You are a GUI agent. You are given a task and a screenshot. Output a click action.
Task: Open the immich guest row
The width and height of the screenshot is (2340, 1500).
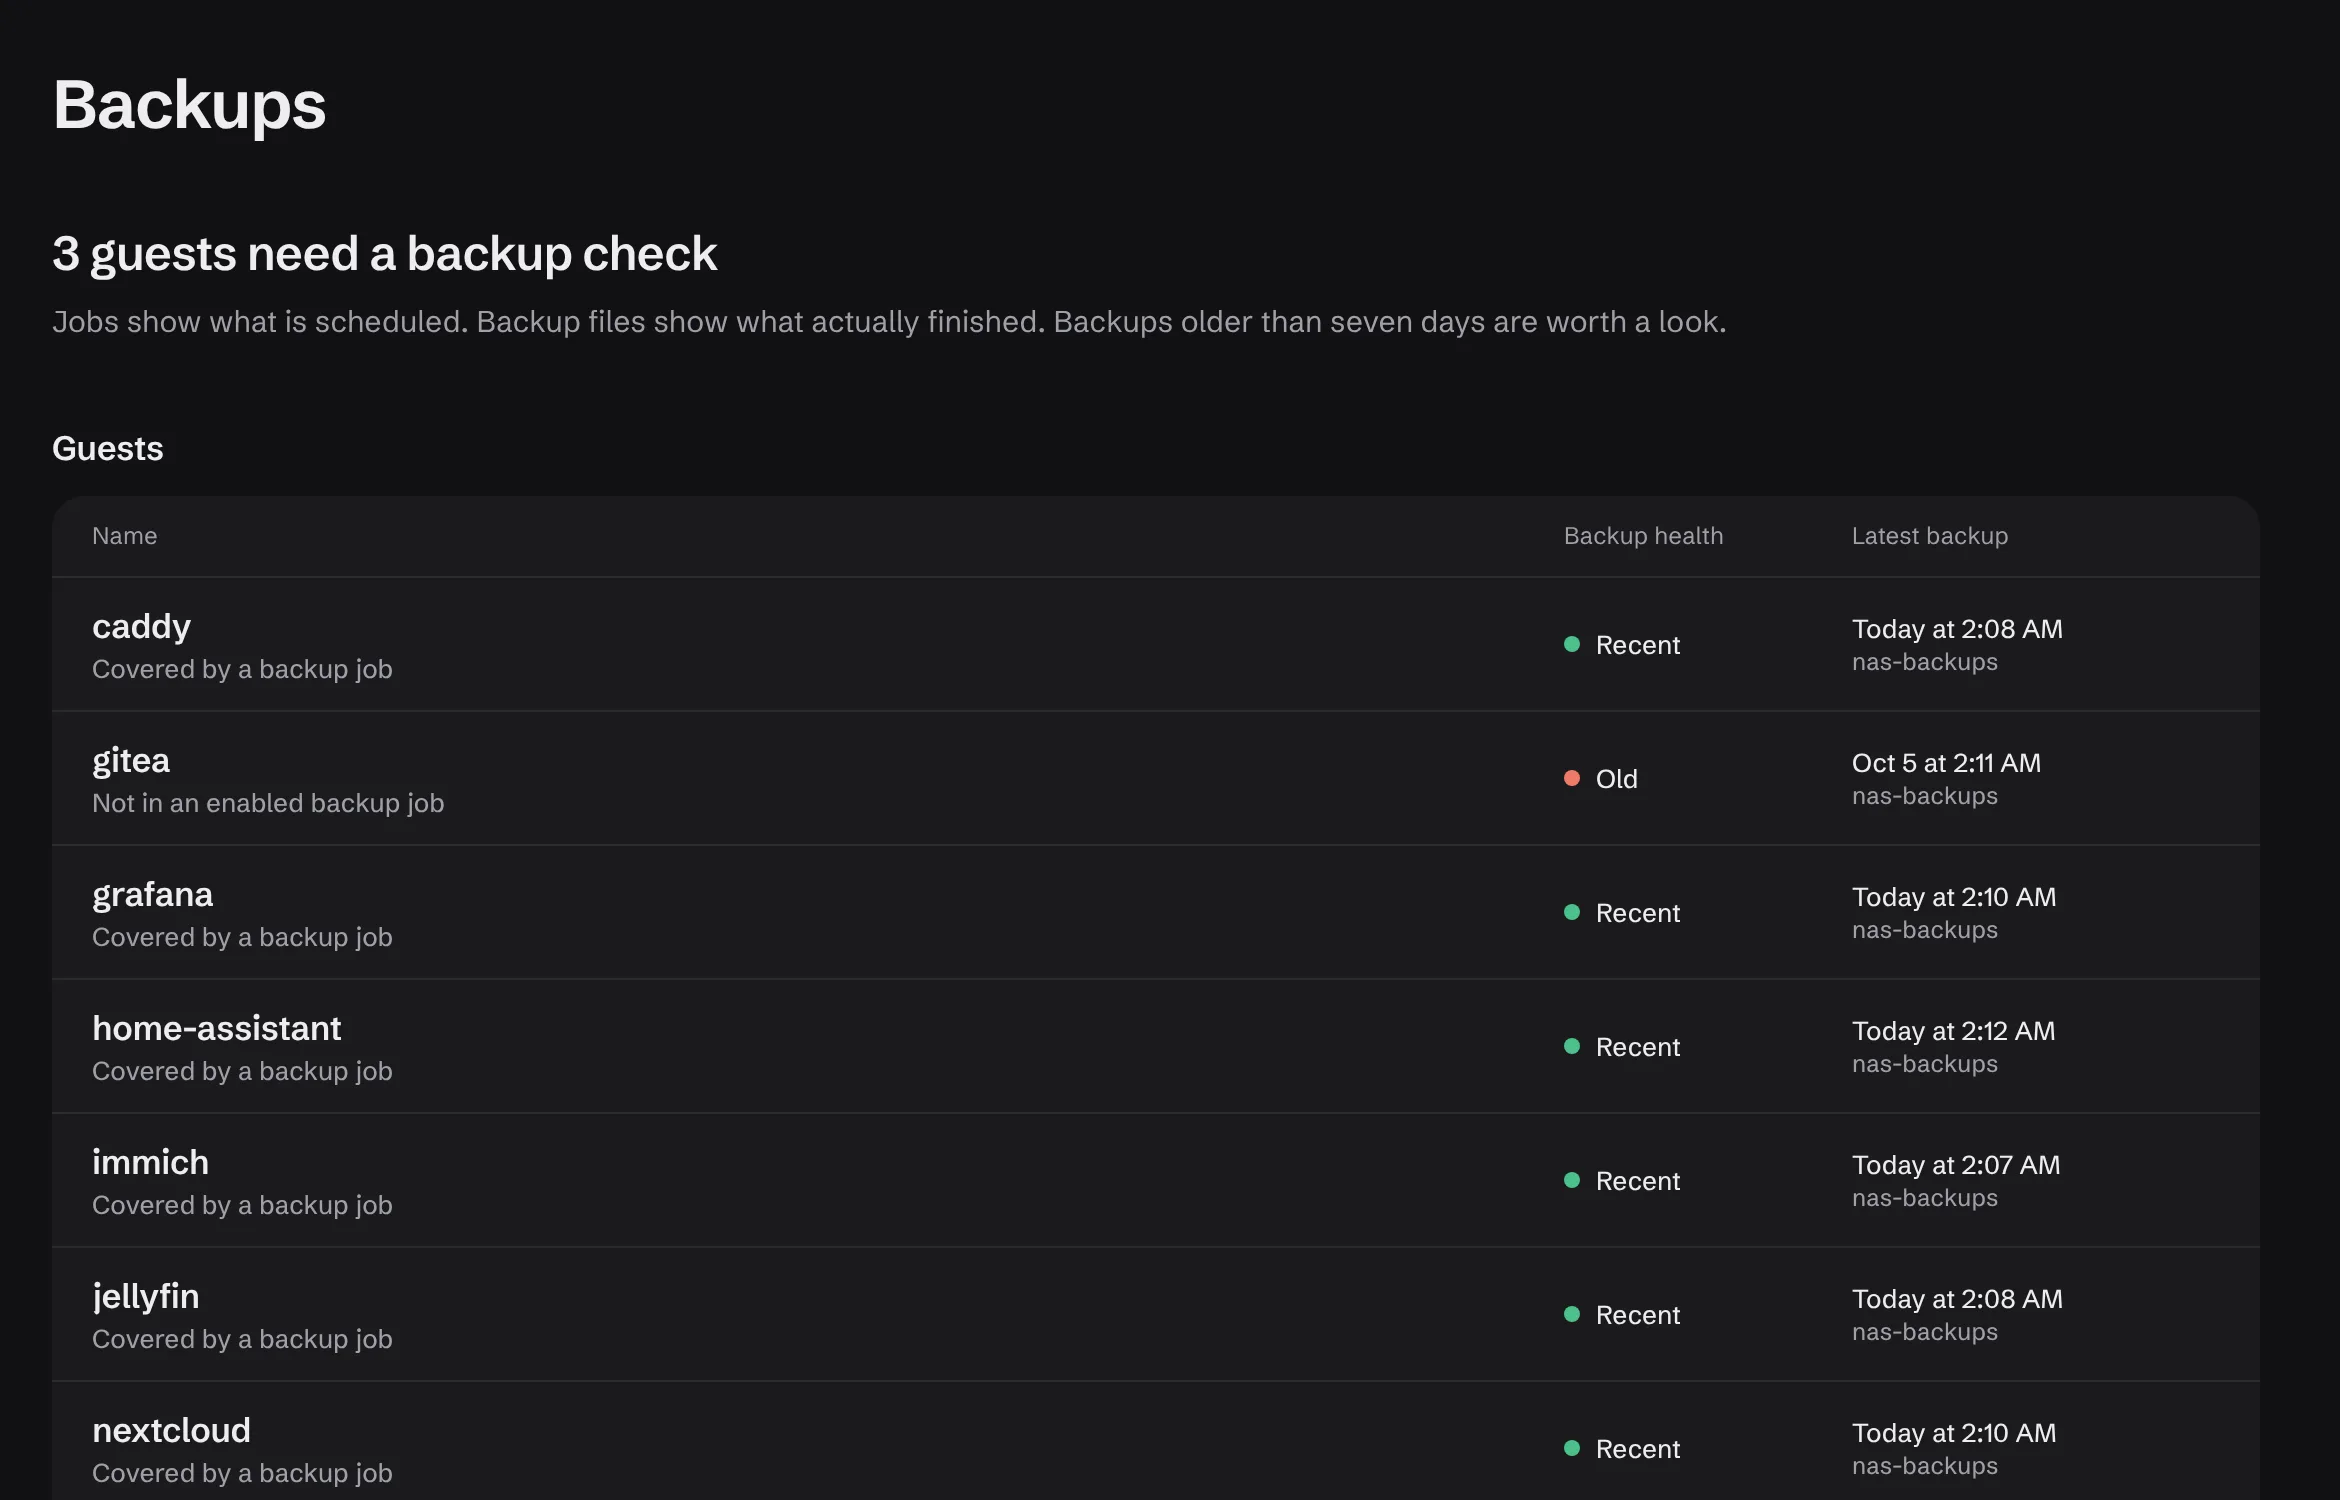coord(1156,1181)
